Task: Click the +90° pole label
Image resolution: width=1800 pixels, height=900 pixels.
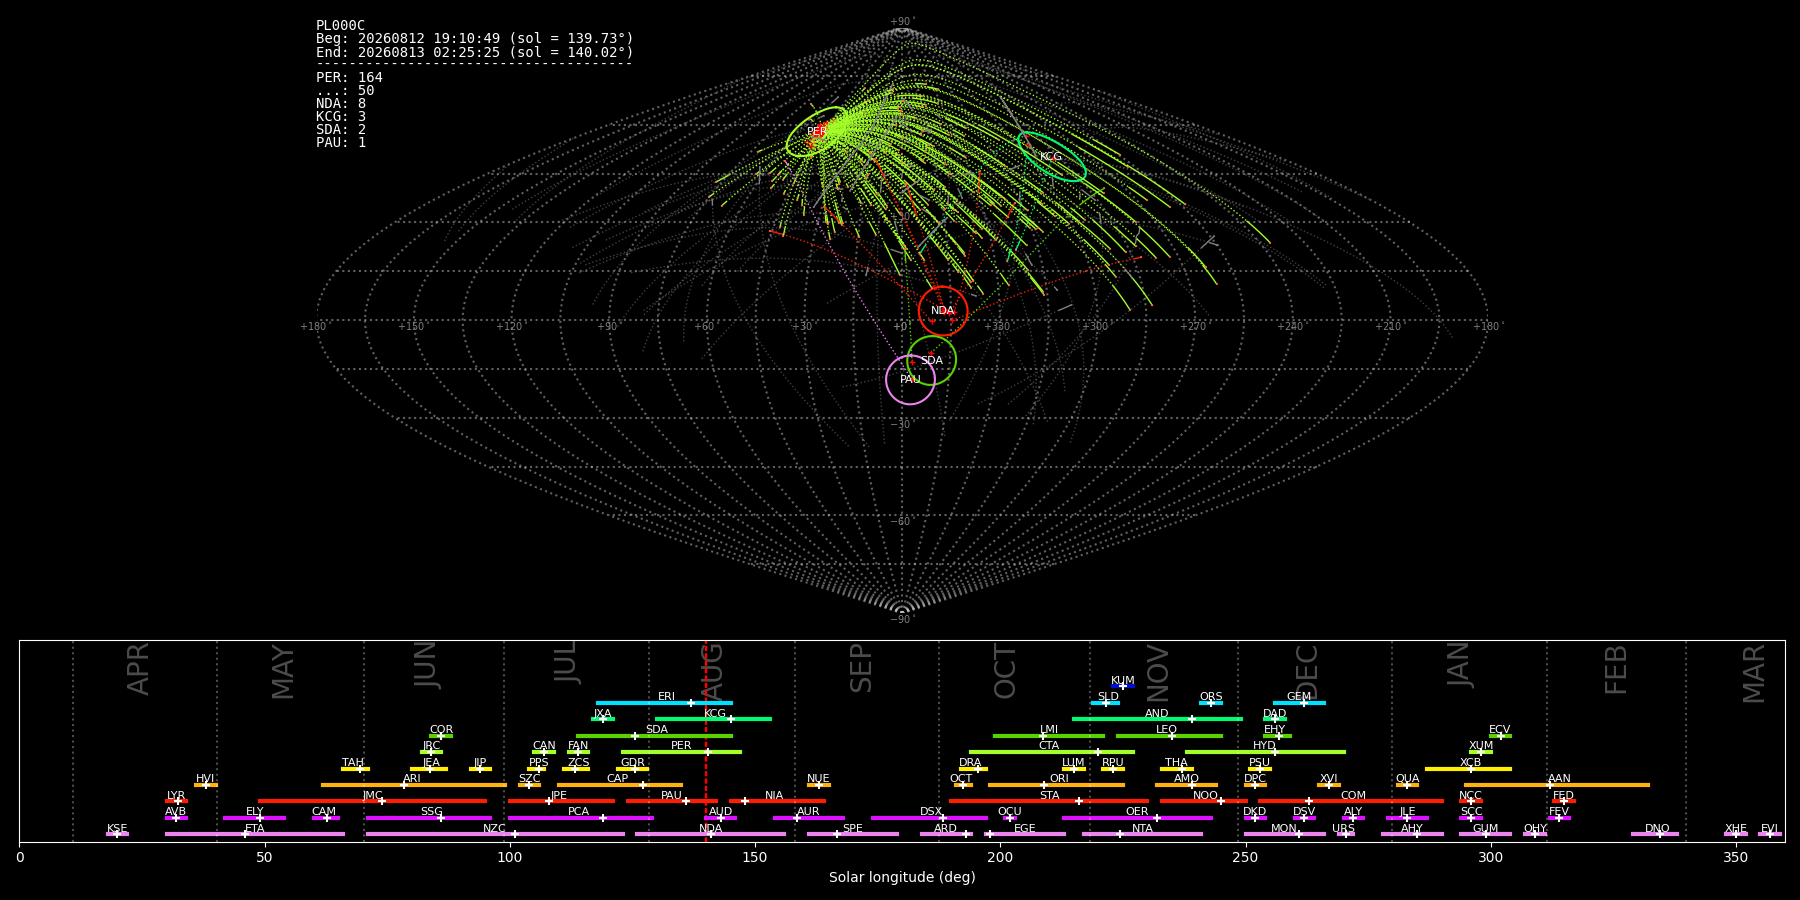Action: point(902,22)
